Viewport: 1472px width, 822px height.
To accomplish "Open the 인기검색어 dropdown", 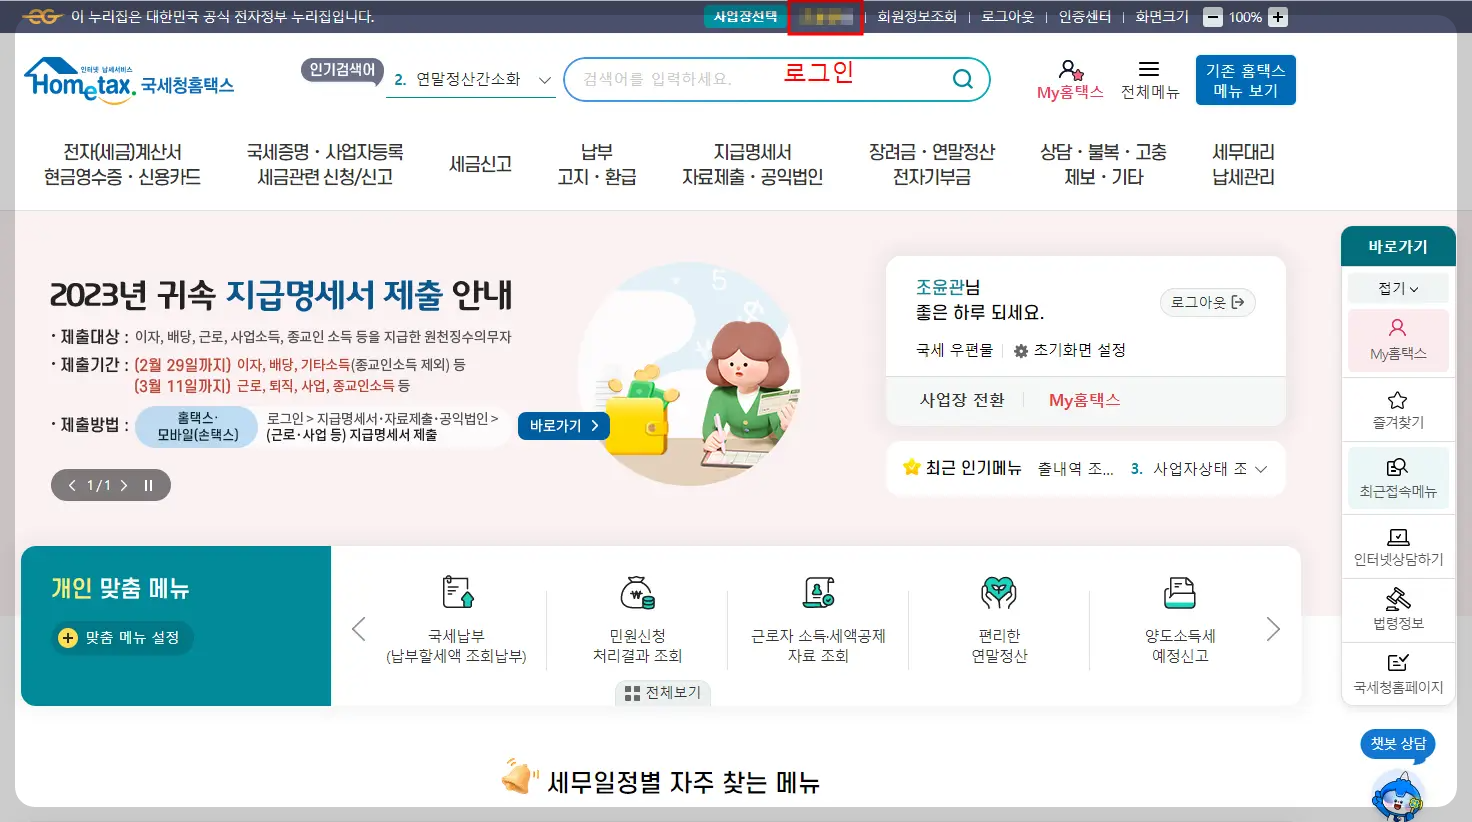I will click(341, 72).
